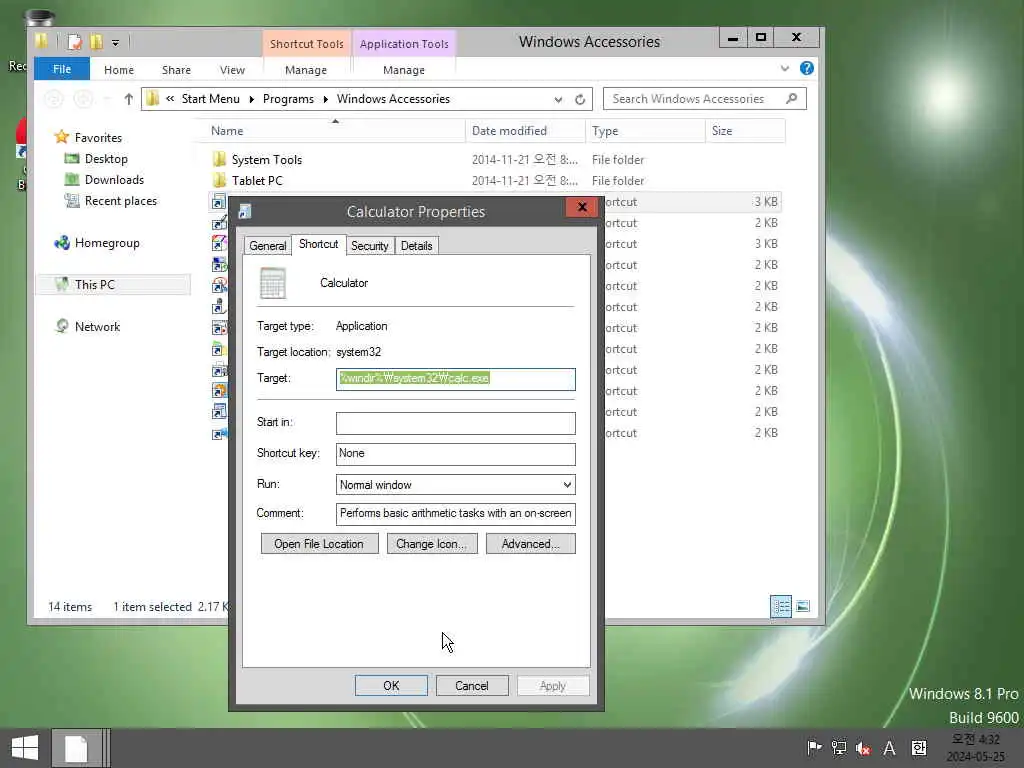Click the Change Icon button

pyautogui.click(x=432, y=544)
